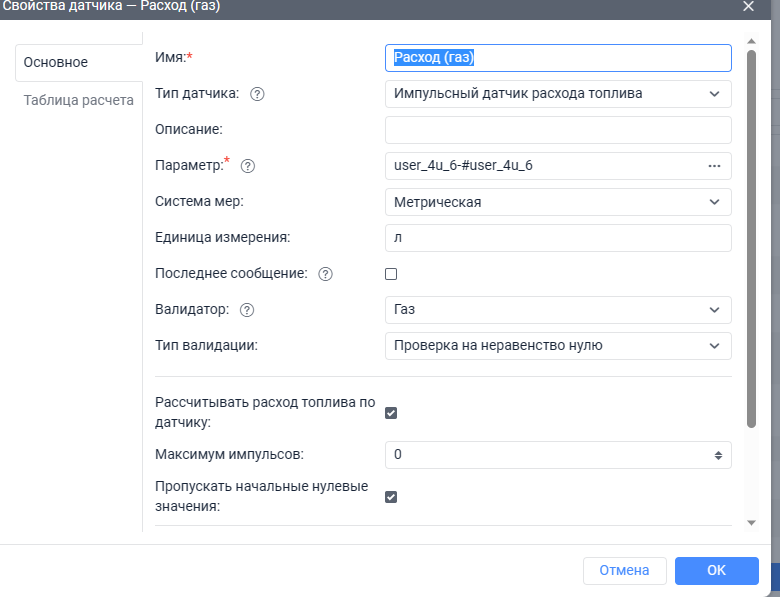This screenshot has height=597, width=780.
Task: Uncheck Рассчитывать расход топлива по датчику
Action: click(391, 413)
